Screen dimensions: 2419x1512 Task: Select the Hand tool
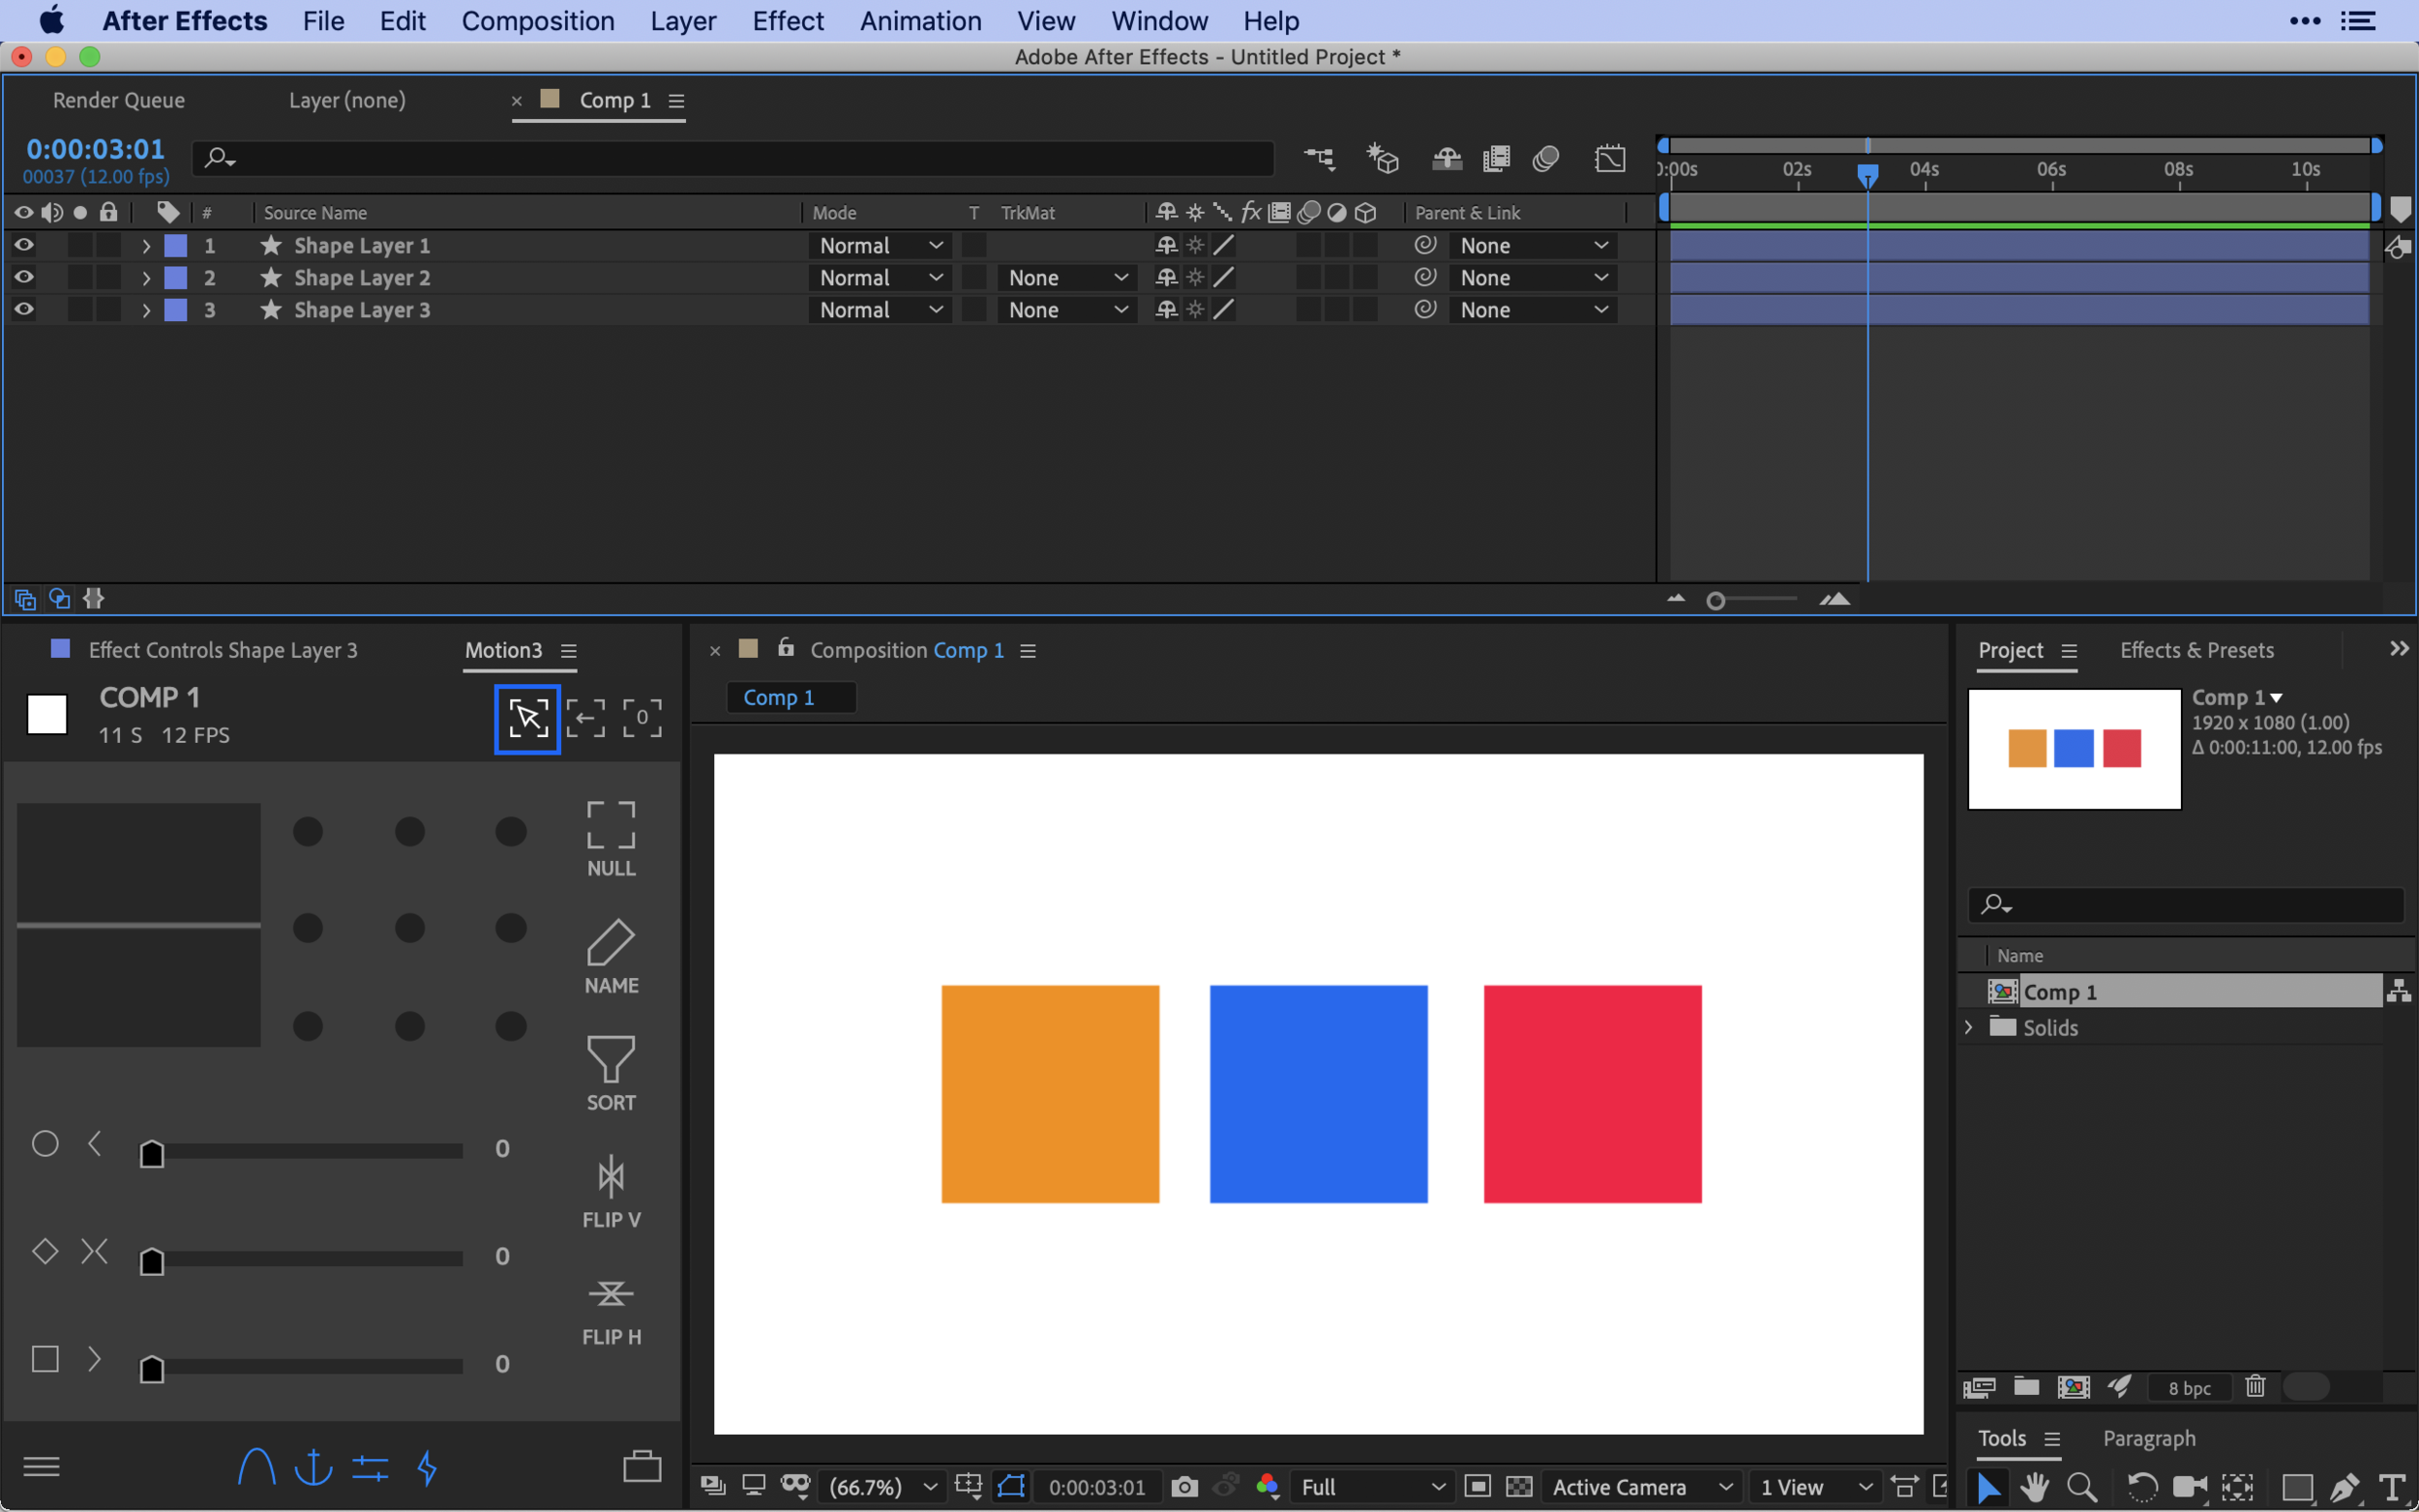[2034, 1488]
